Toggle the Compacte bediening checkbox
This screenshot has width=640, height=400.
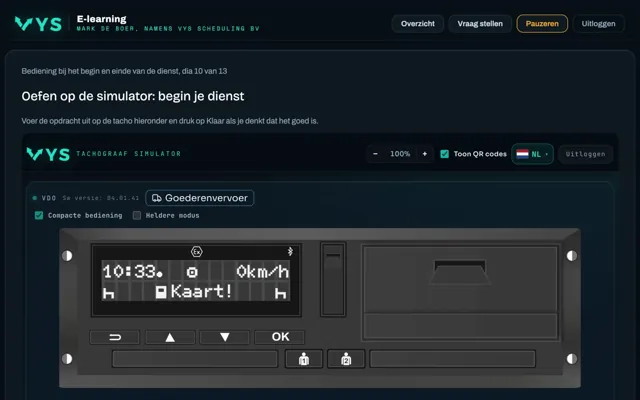click(x=39, y=215)
